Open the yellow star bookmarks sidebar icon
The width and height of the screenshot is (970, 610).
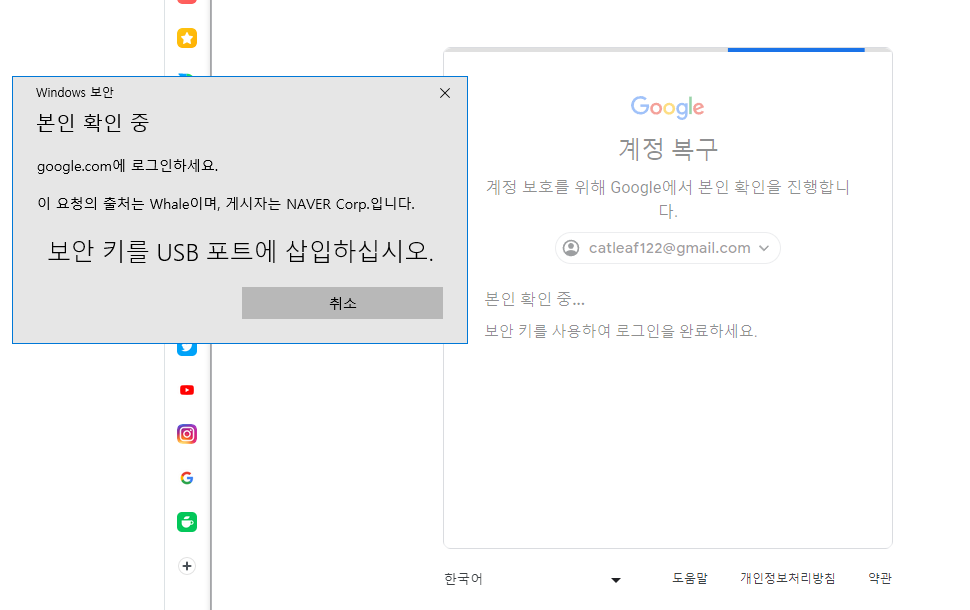[x=187, y=38]
